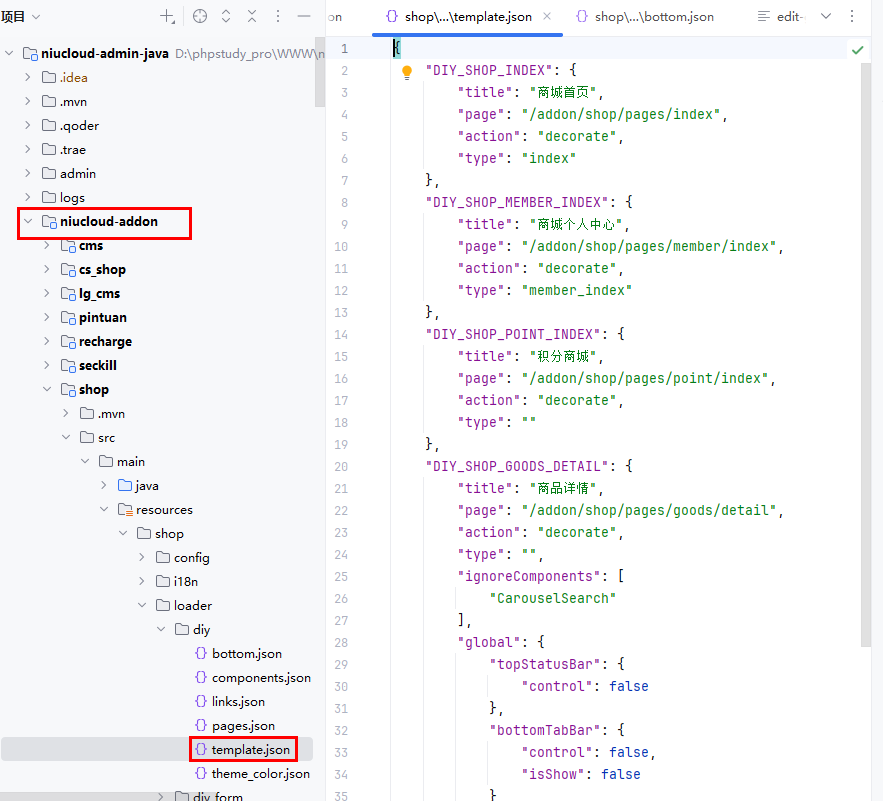The height and width of the screenshot is (801, 883).
Task: Select theme_color.json file in tree
Action: (260, 774)
